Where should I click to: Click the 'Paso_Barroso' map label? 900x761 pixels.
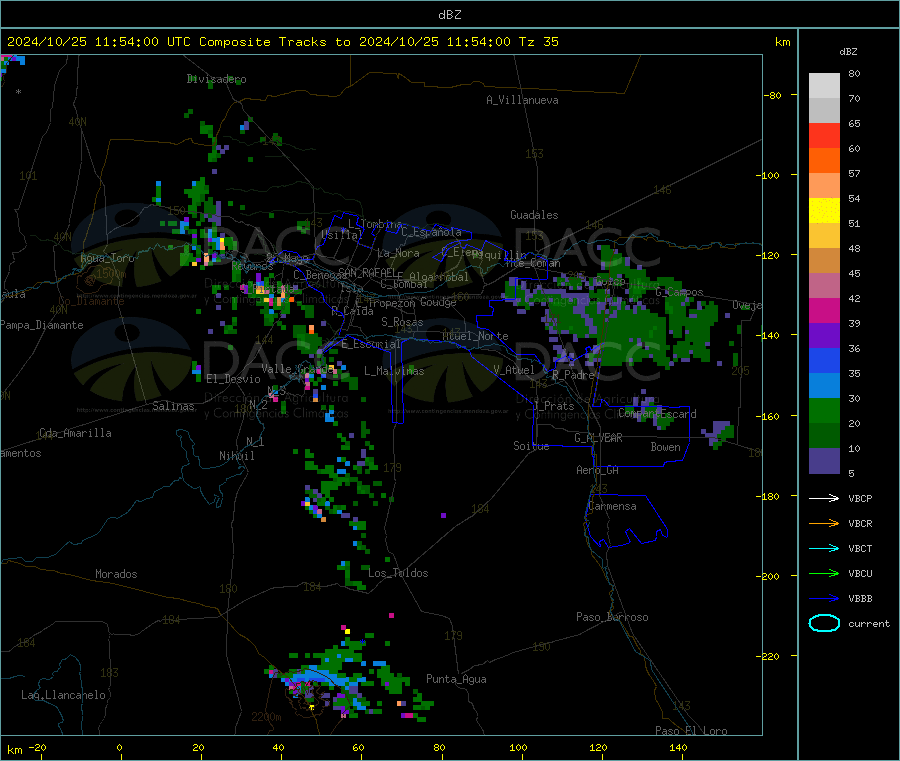click(x=612, y=617)
